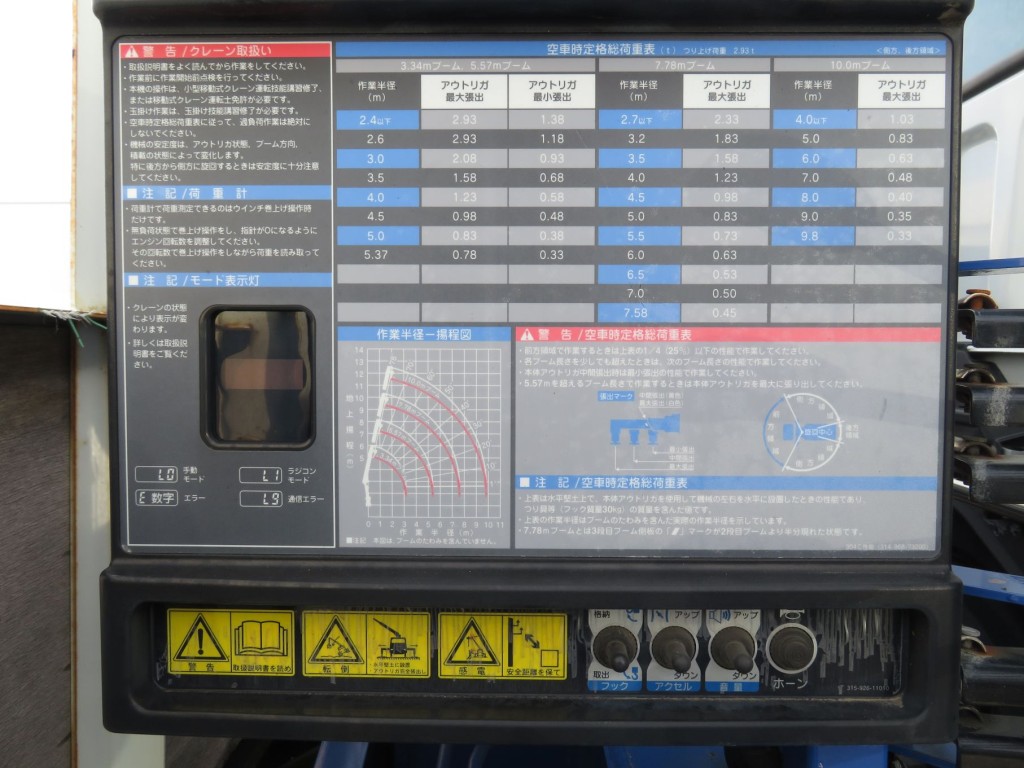Tap the mode indicator display window
The width and height of the screenshot is (1024, 768).
point(259,376)
